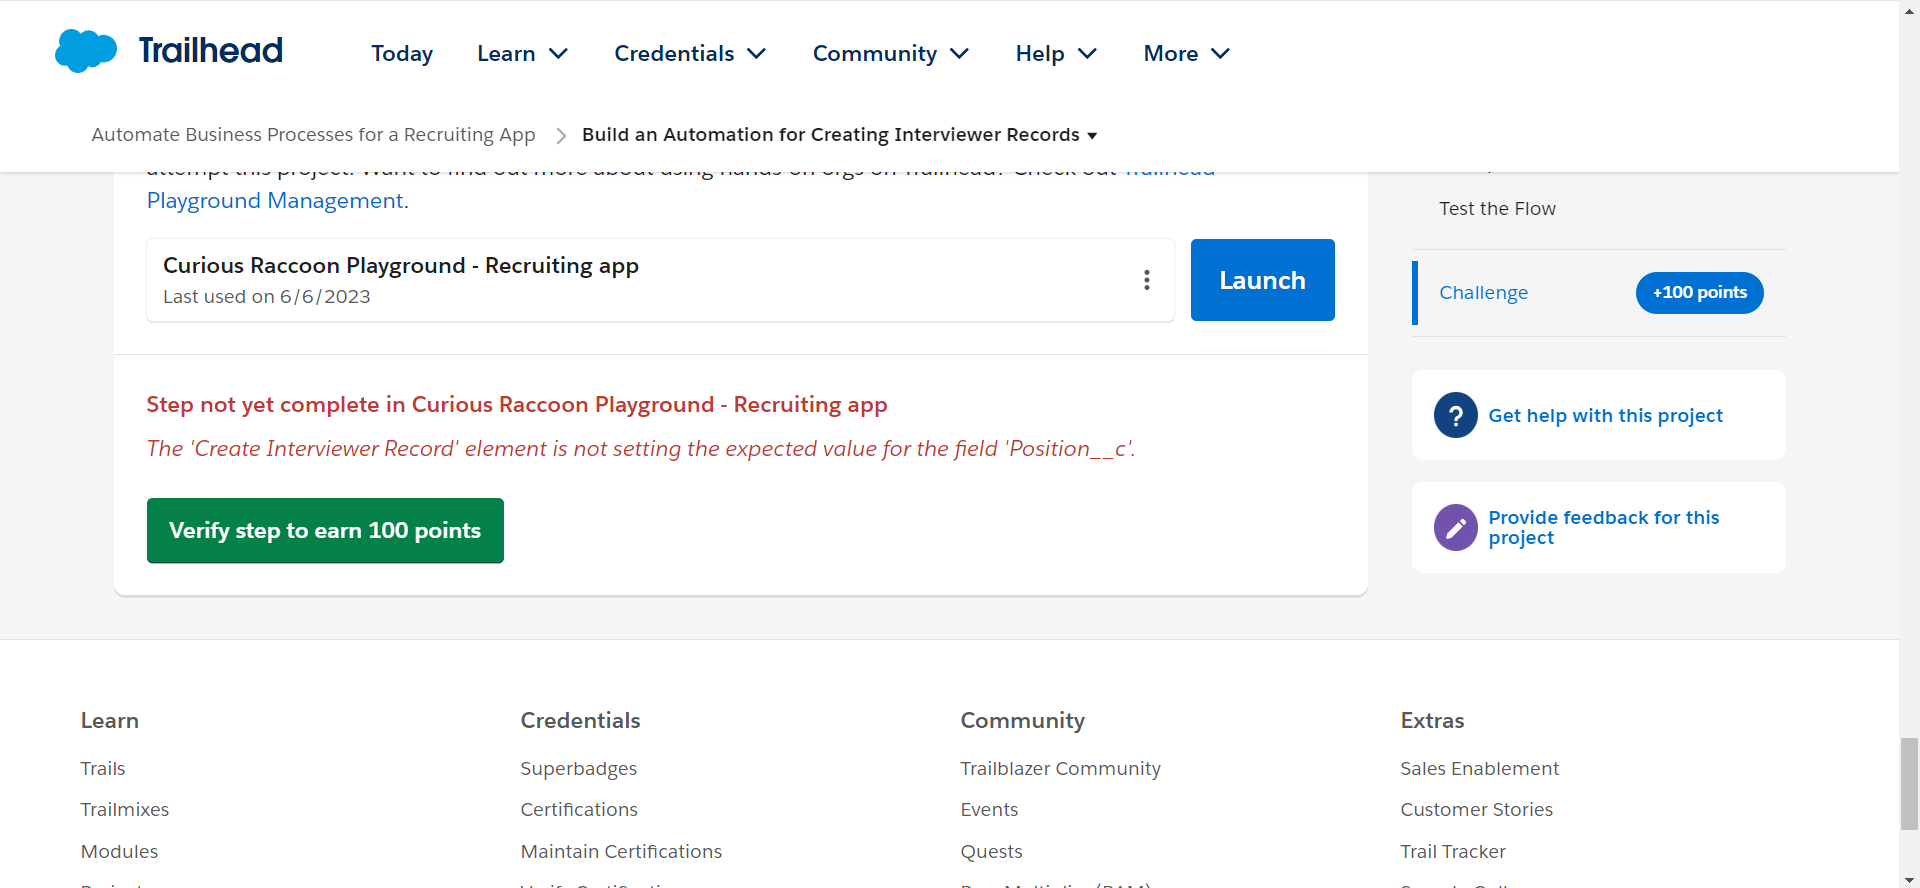The width and height of the screenshot is (1920, 888).
Task: Open the Community dropdown menu
Action: (x=891, y=53)
